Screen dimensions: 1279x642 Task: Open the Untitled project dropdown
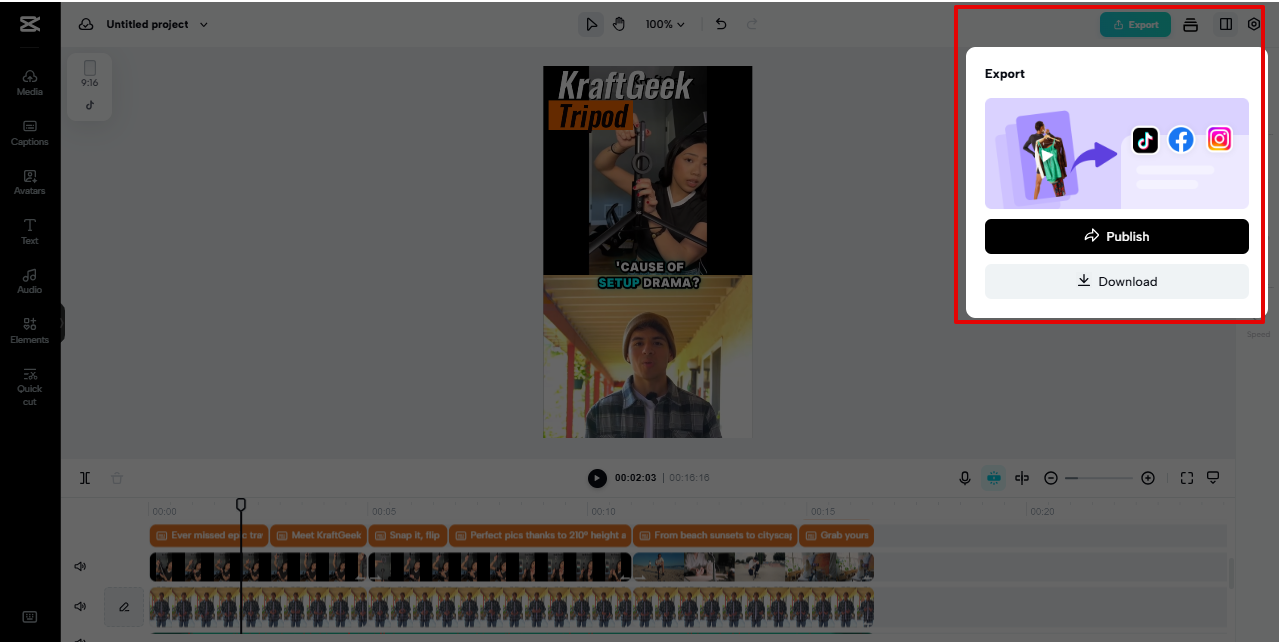pos(148,23)
